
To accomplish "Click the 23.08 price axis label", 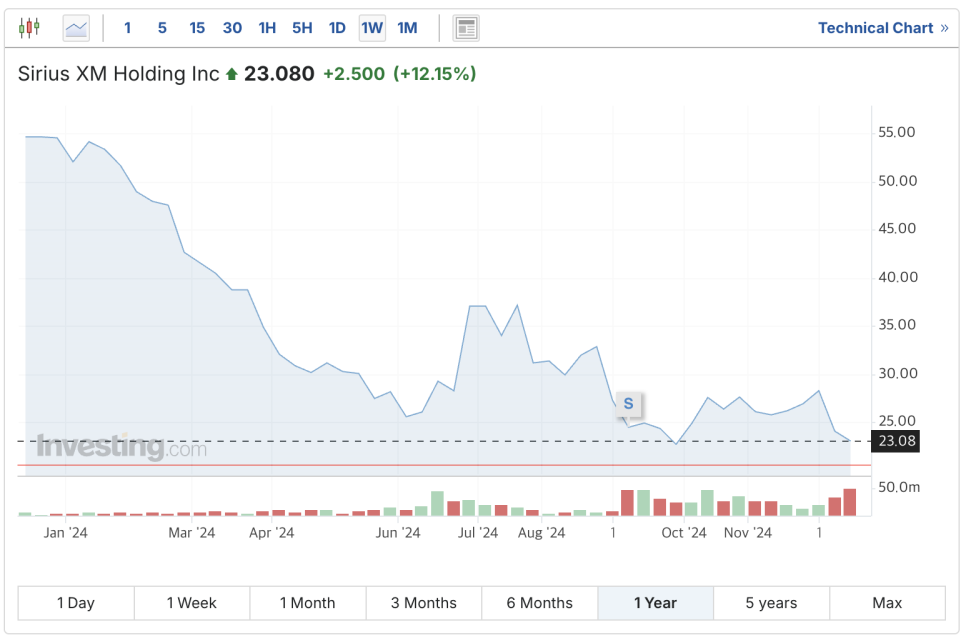I will (896, 441).
